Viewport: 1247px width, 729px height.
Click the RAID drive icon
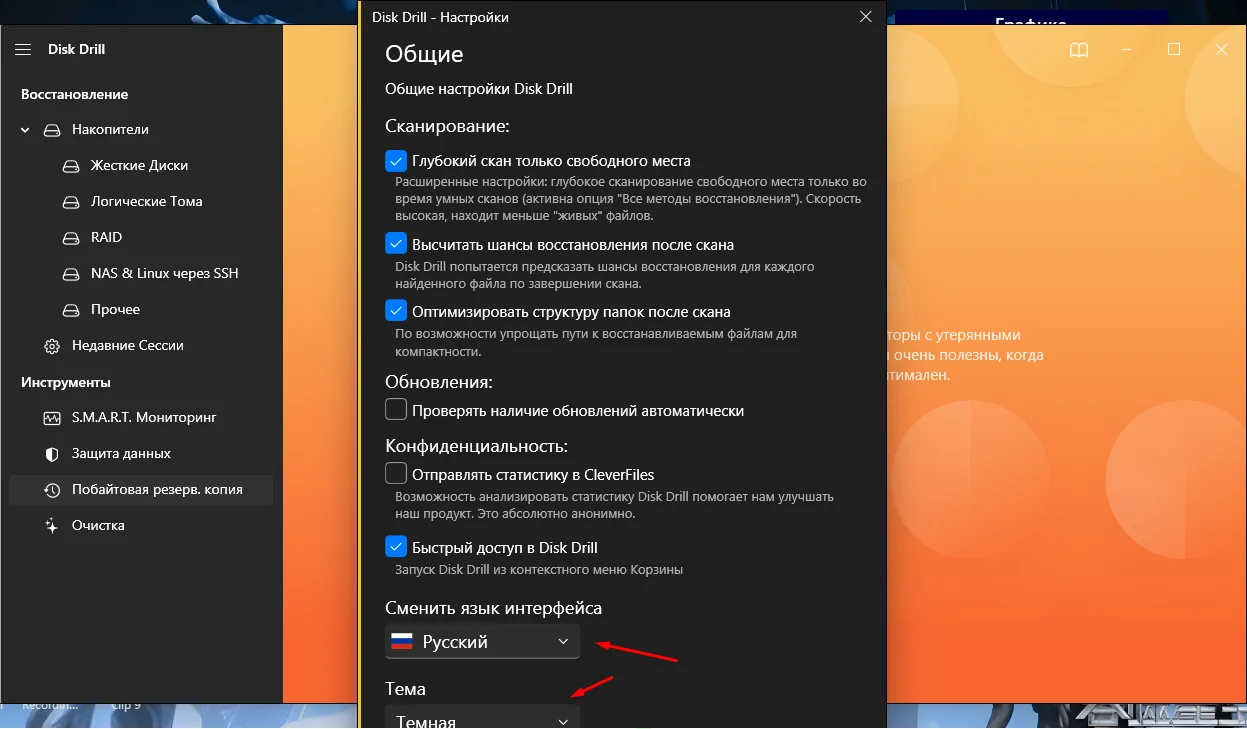click(x=71, y=238)
